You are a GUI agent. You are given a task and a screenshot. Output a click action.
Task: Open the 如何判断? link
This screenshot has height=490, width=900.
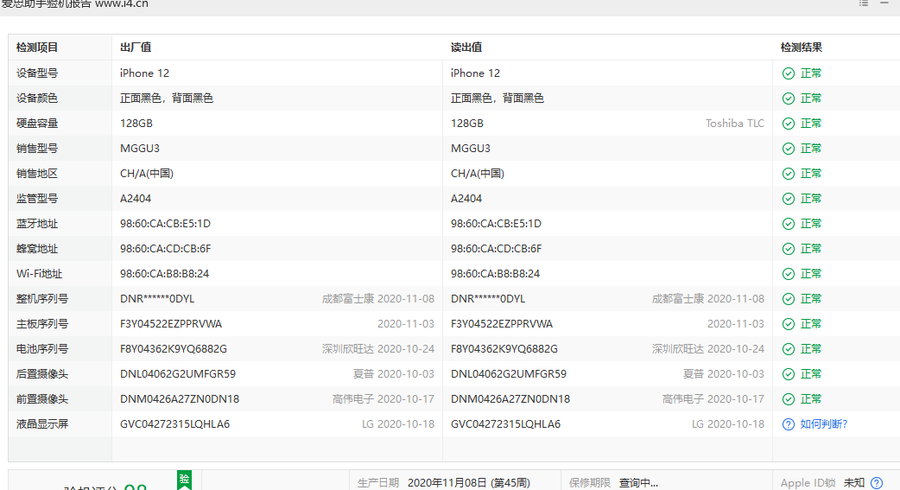coord(824,424)
